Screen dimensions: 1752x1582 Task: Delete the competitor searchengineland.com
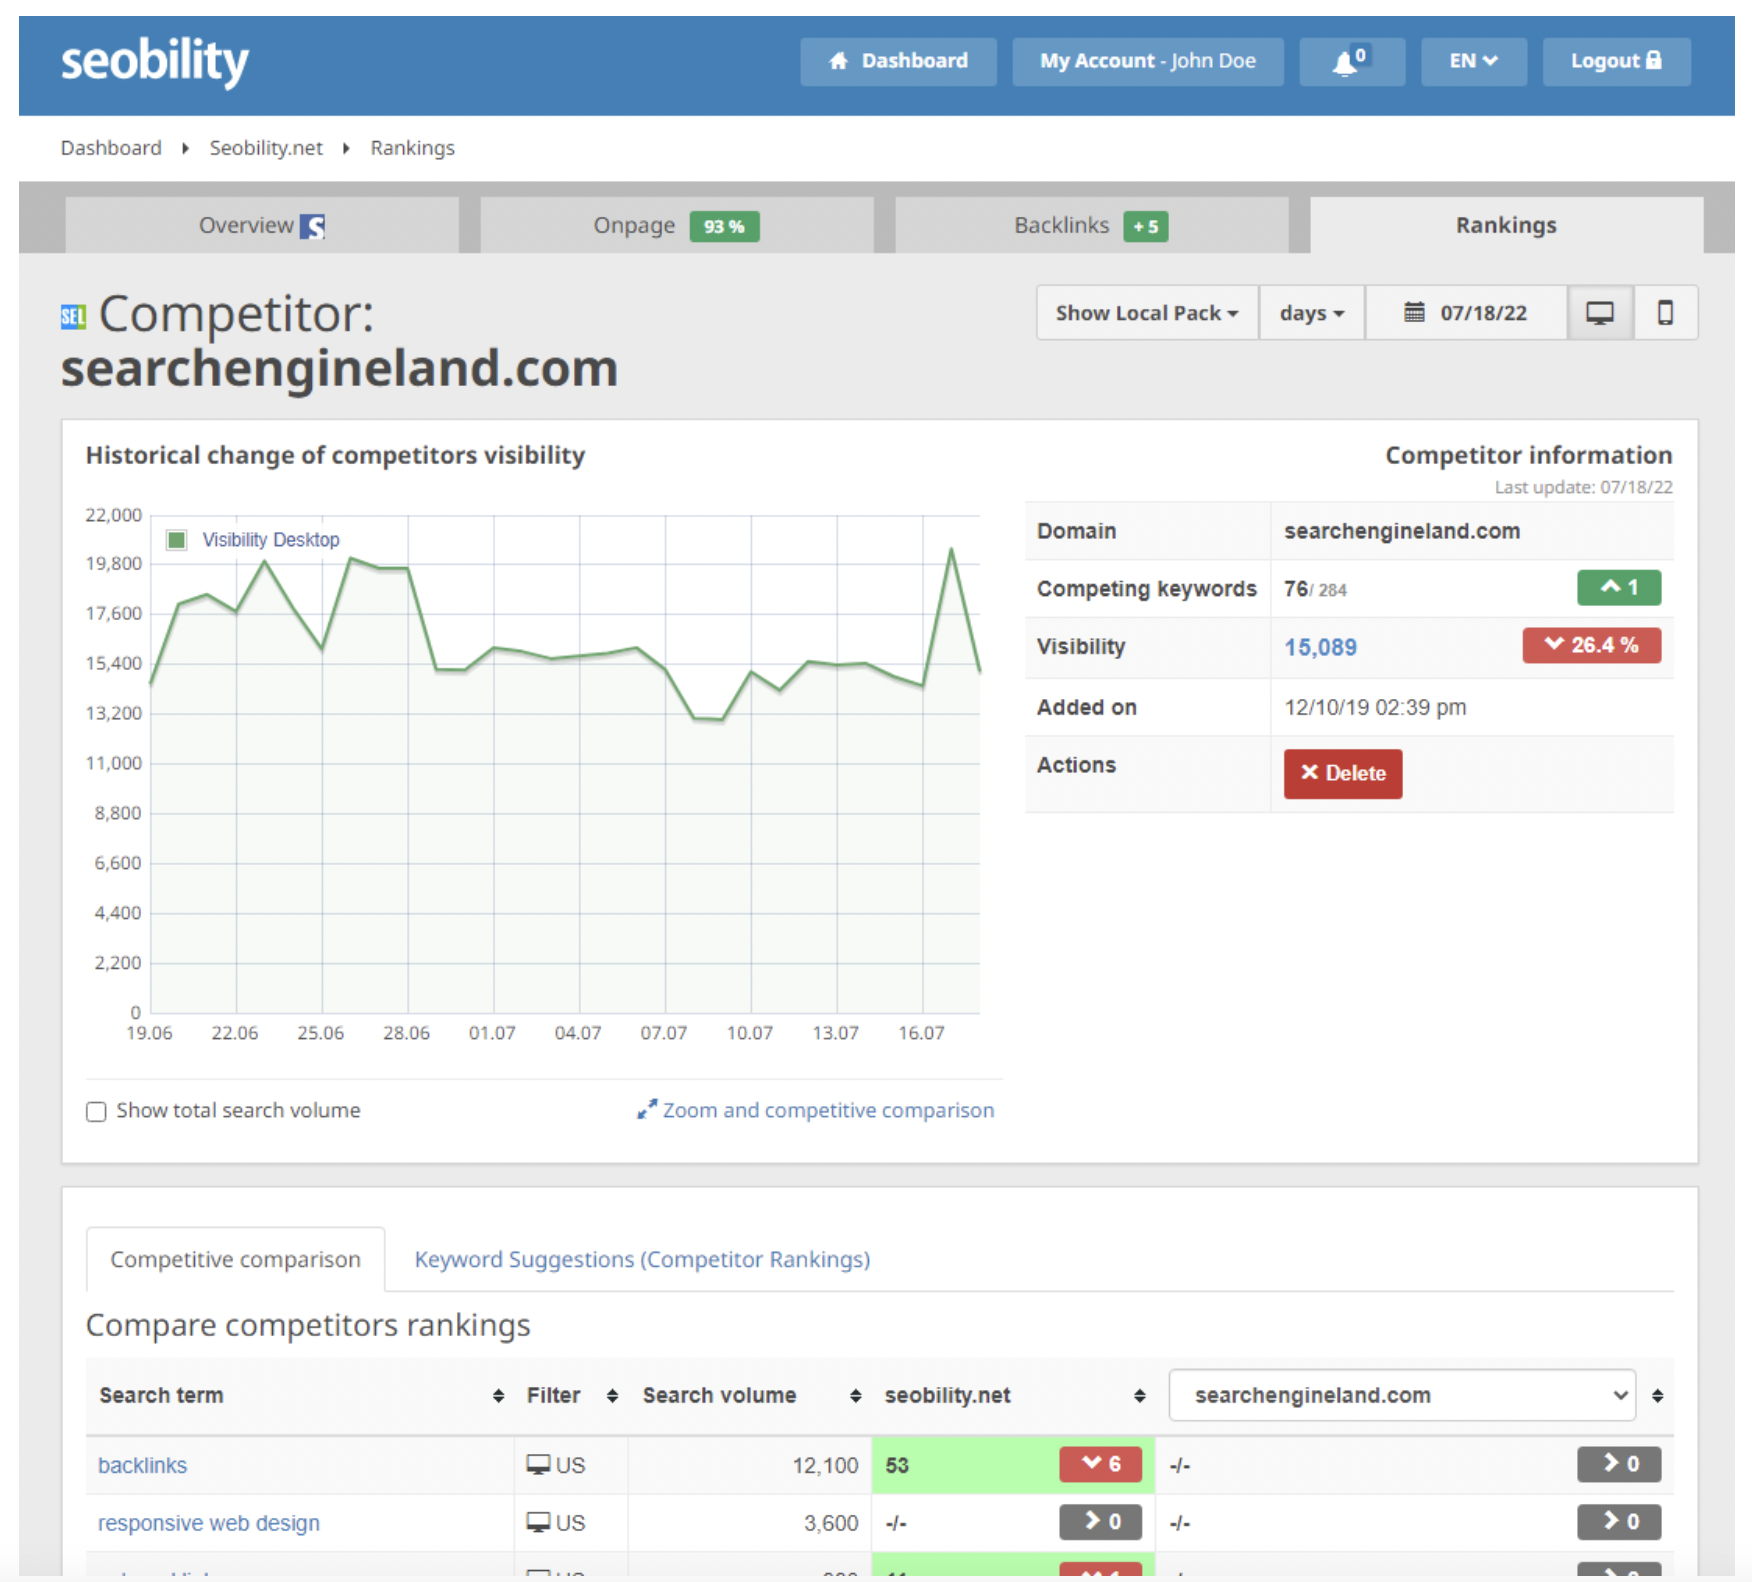[x=1343, y=773]
